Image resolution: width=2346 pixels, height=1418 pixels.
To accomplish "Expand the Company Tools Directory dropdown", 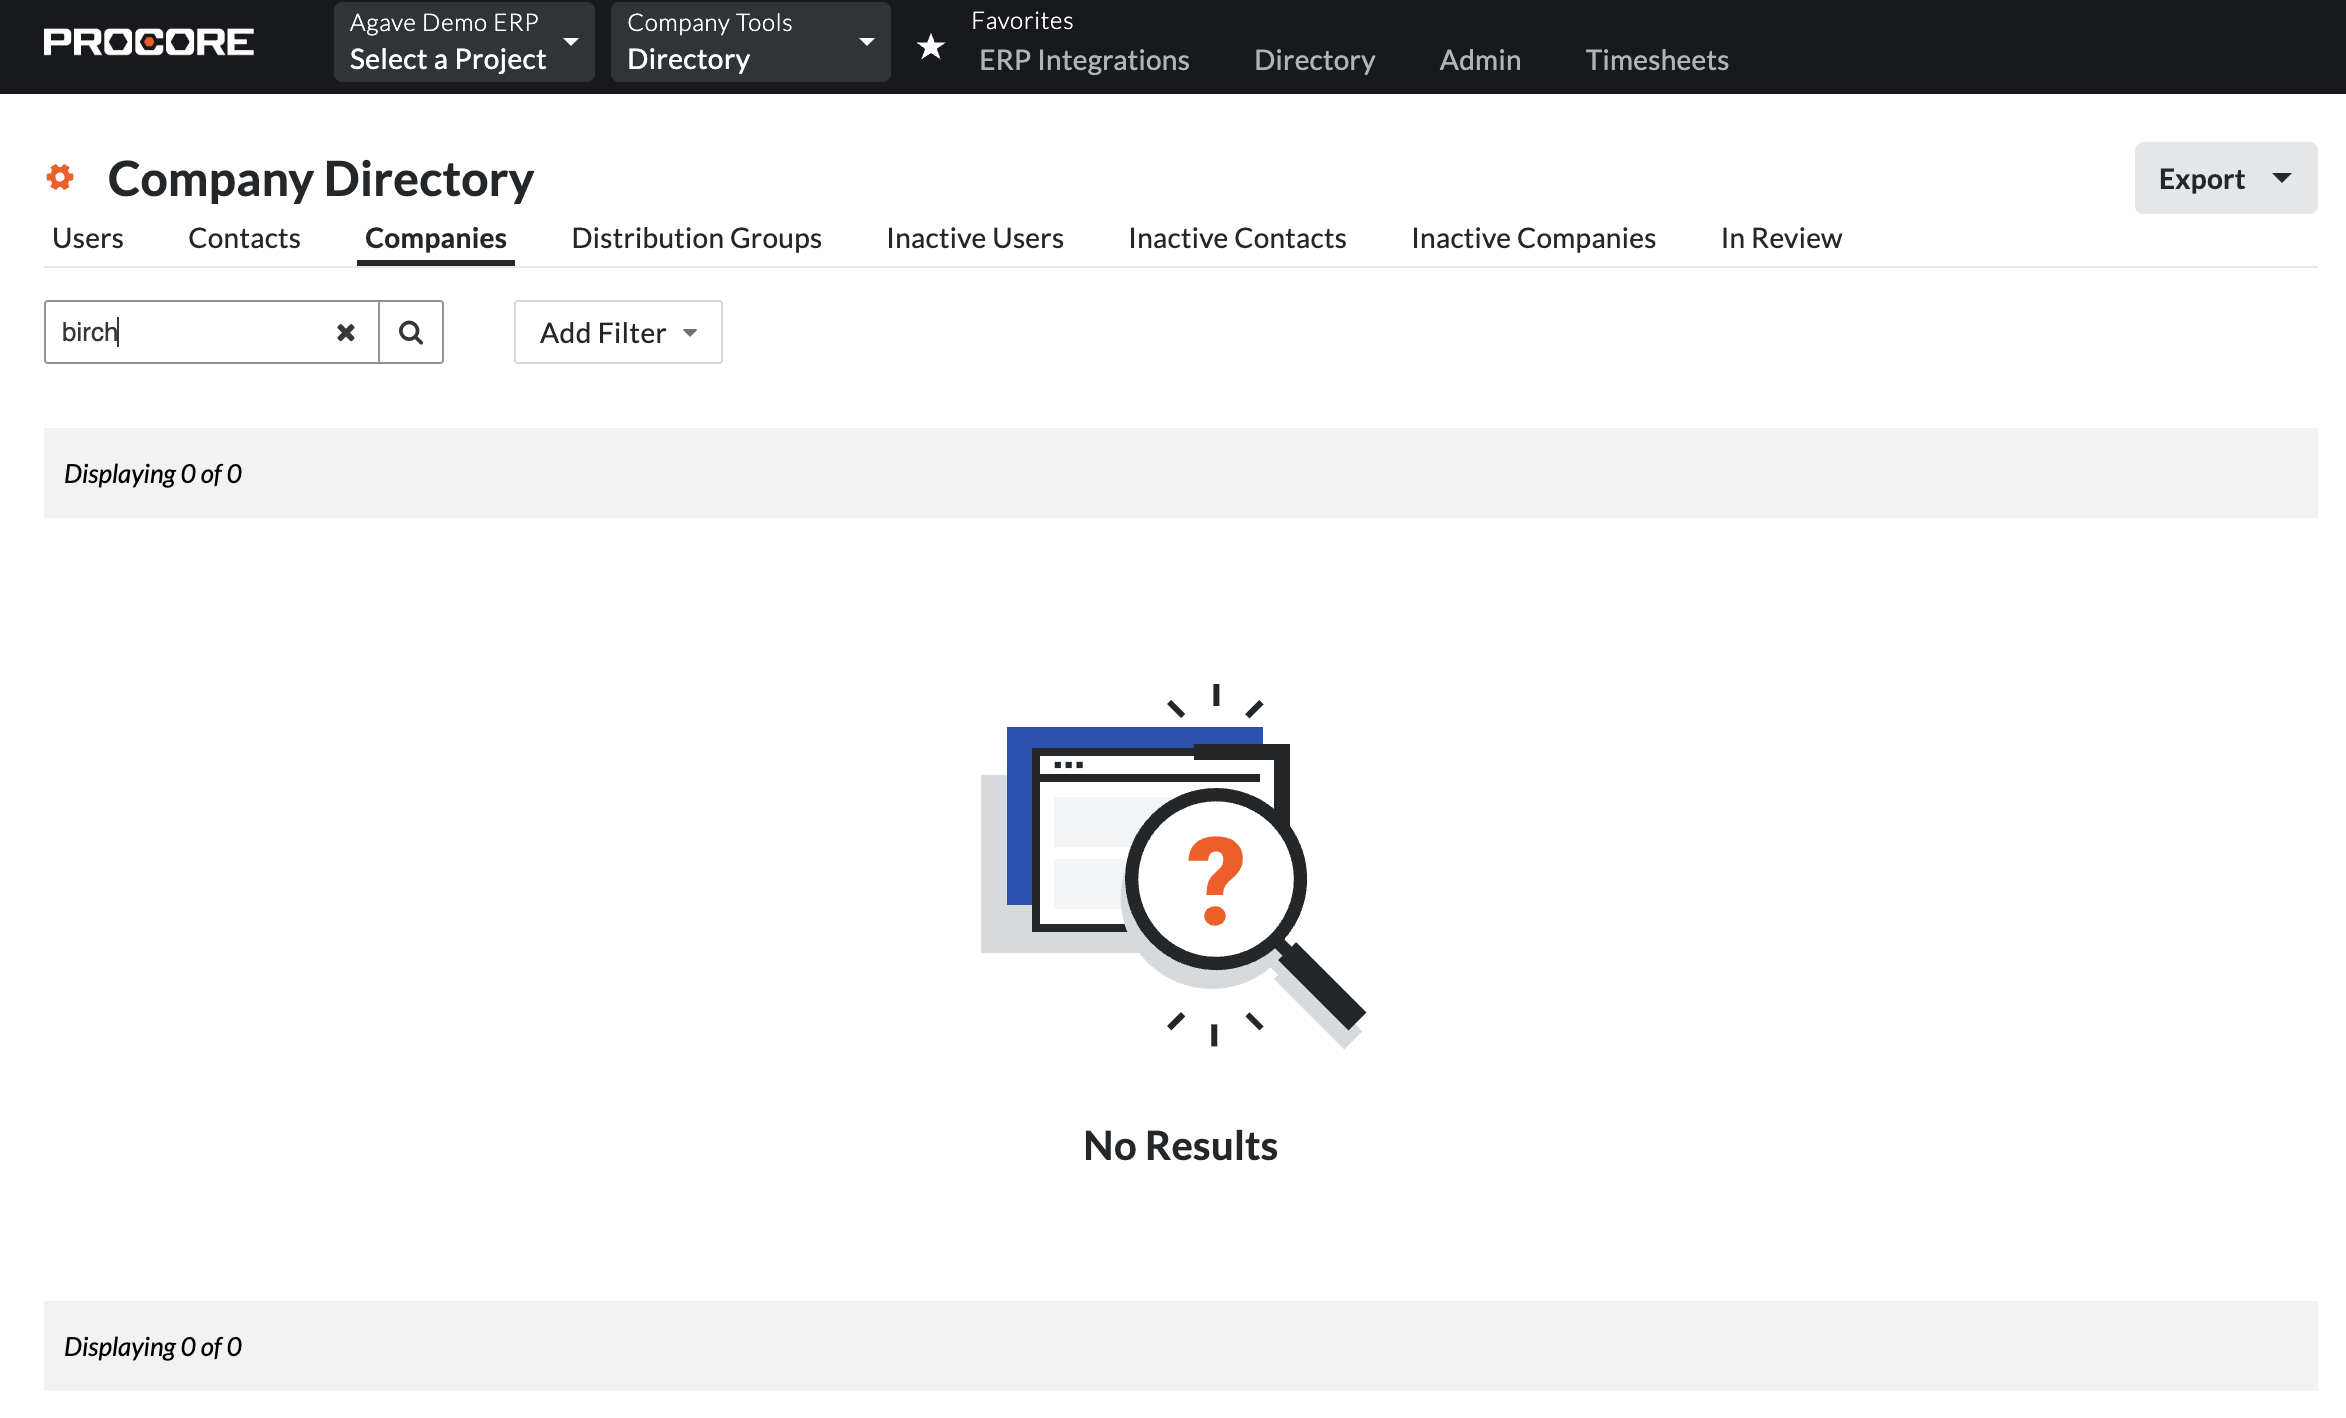I will (750, 42).
